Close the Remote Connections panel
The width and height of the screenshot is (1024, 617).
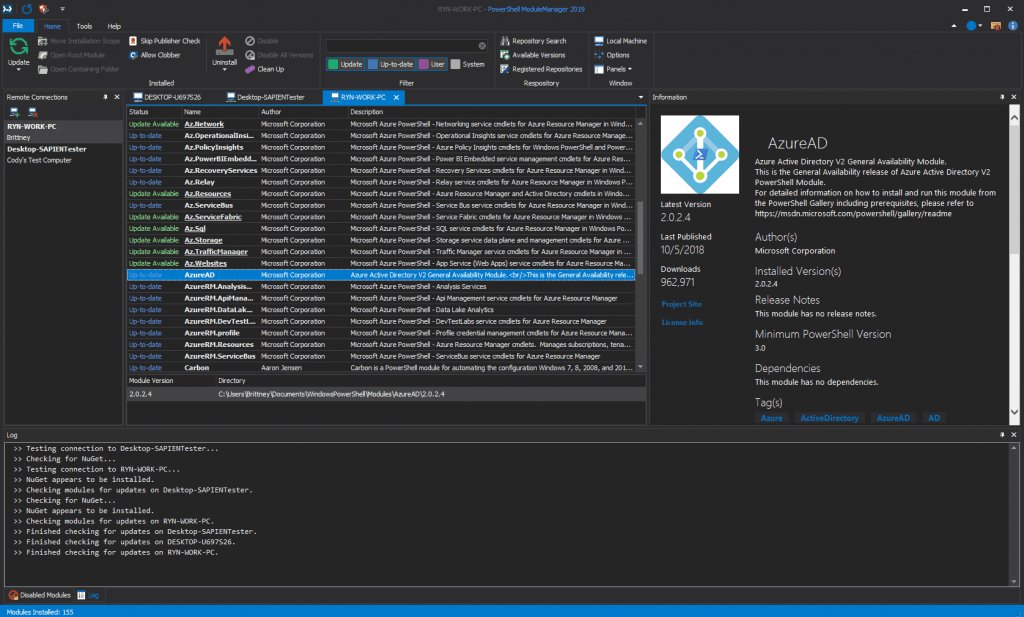(117, 97)
